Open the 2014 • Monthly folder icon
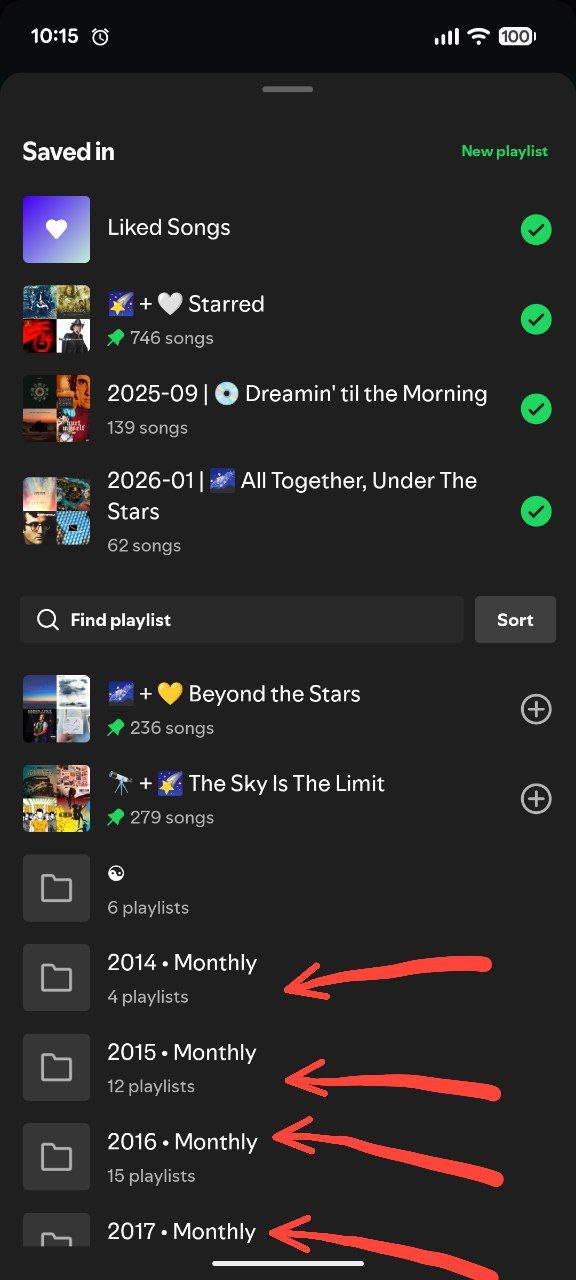The image size is (576, 1280). click(x=56, y=977)
